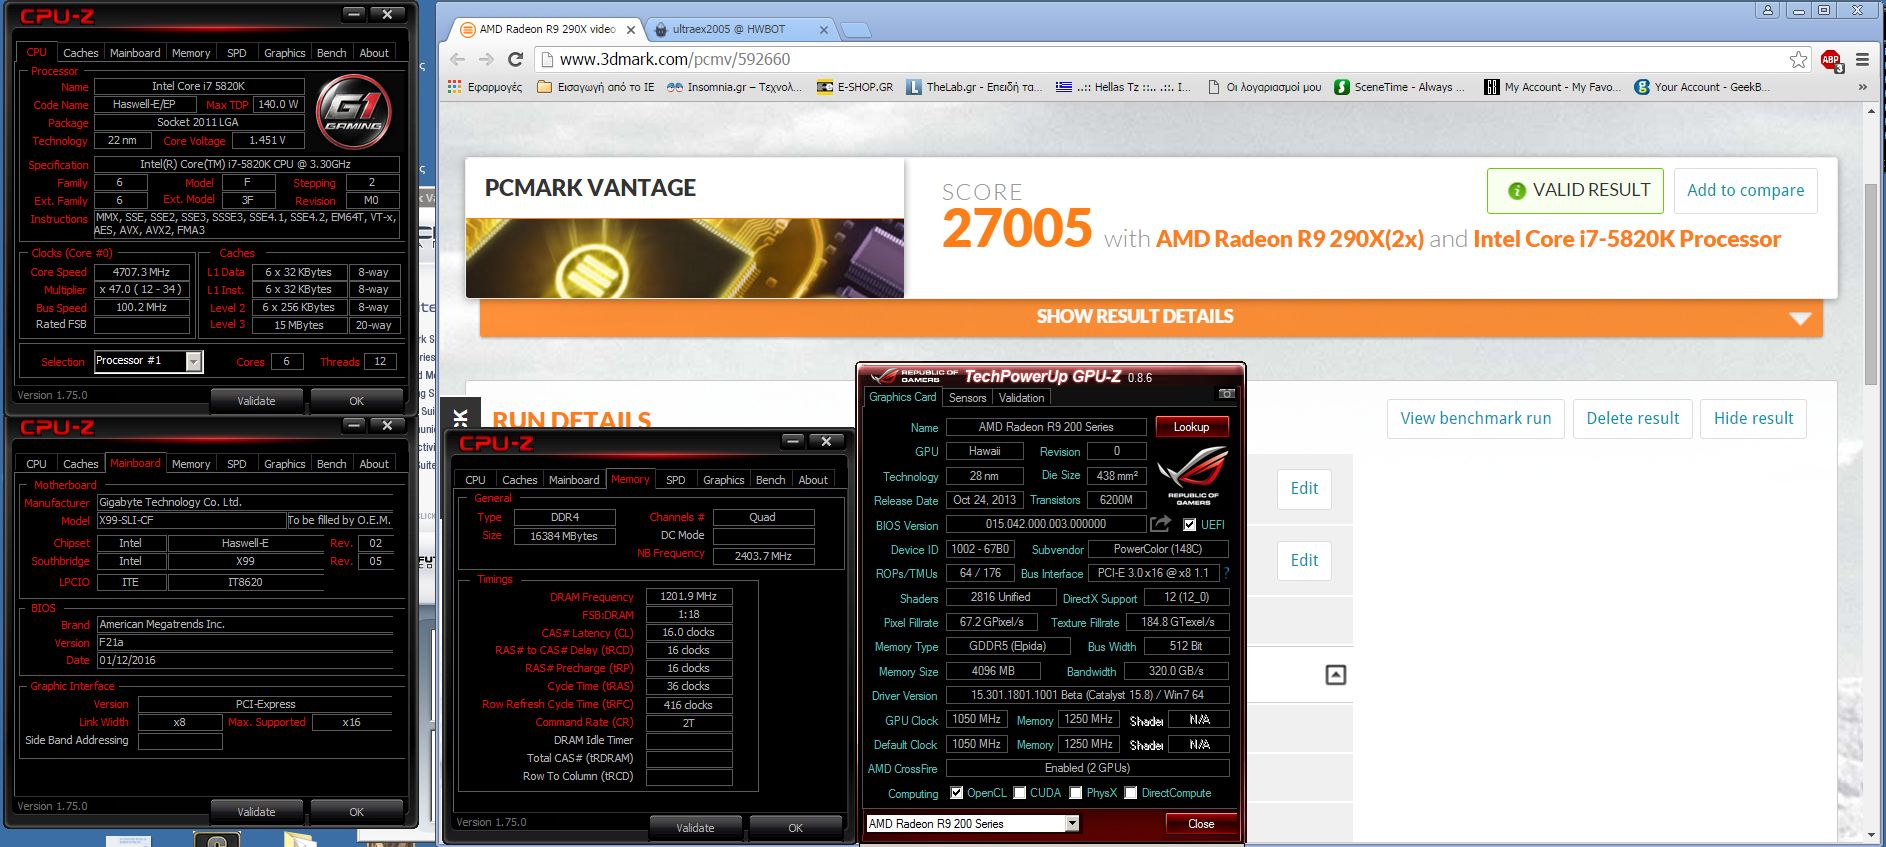Open SPD tab in top CPU-Z window

click(x=236, y=53)
